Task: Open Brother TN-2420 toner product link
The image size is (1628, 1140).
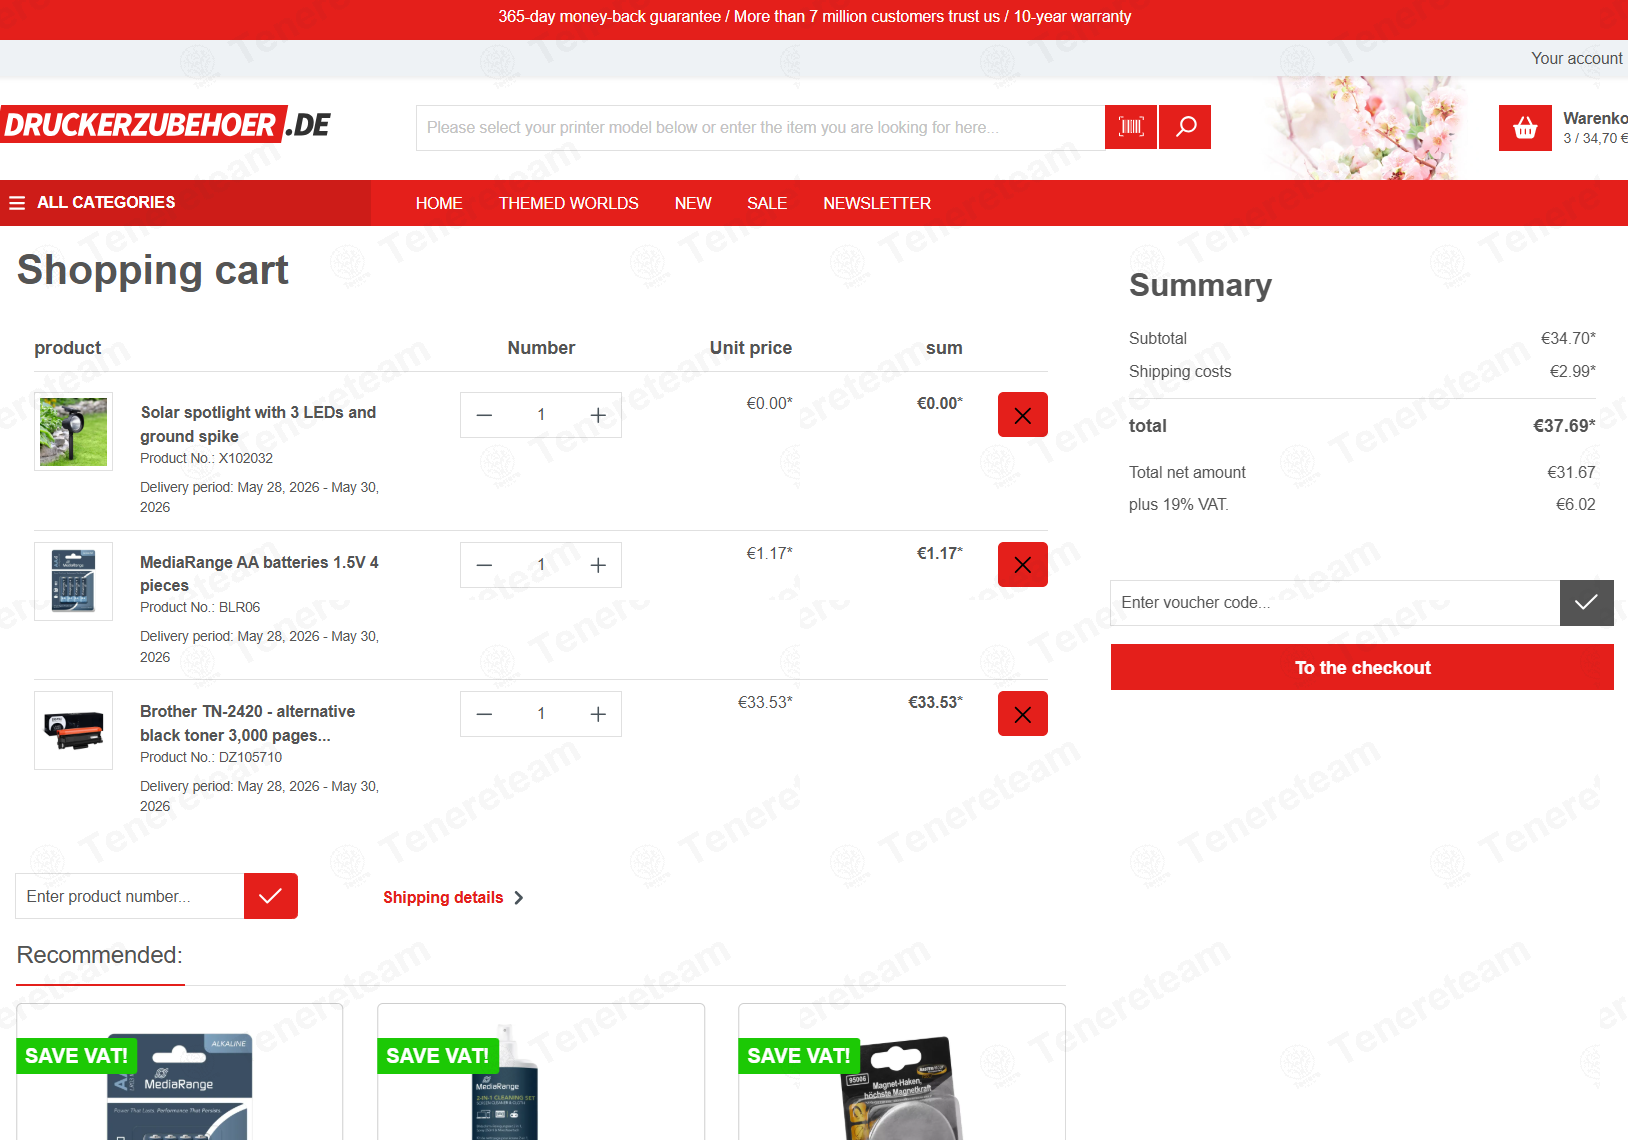Action: tap(247, 723)
